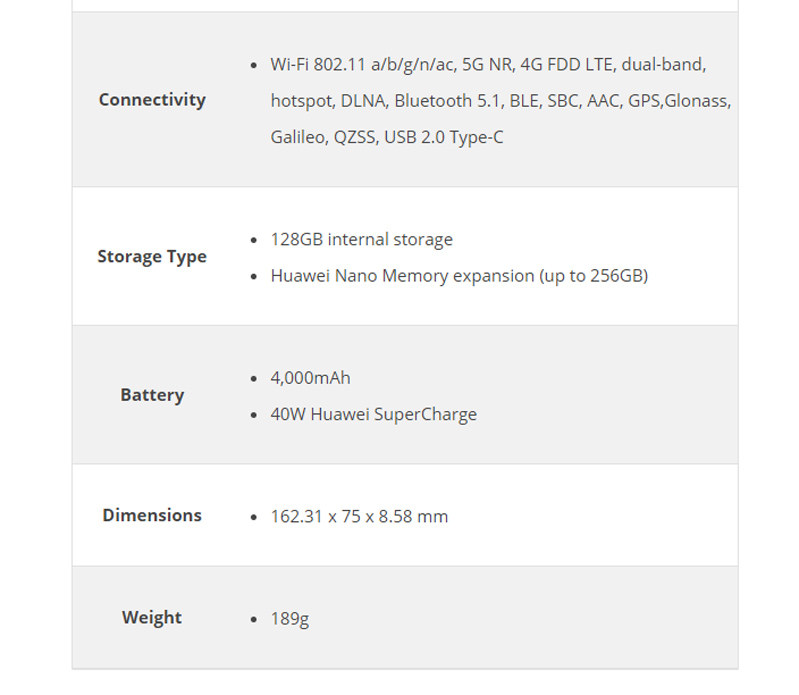Click the 4,000mAh battery capacity text
Screen dimensions: 799x695
pyautogui.click(x=311, y=378)
